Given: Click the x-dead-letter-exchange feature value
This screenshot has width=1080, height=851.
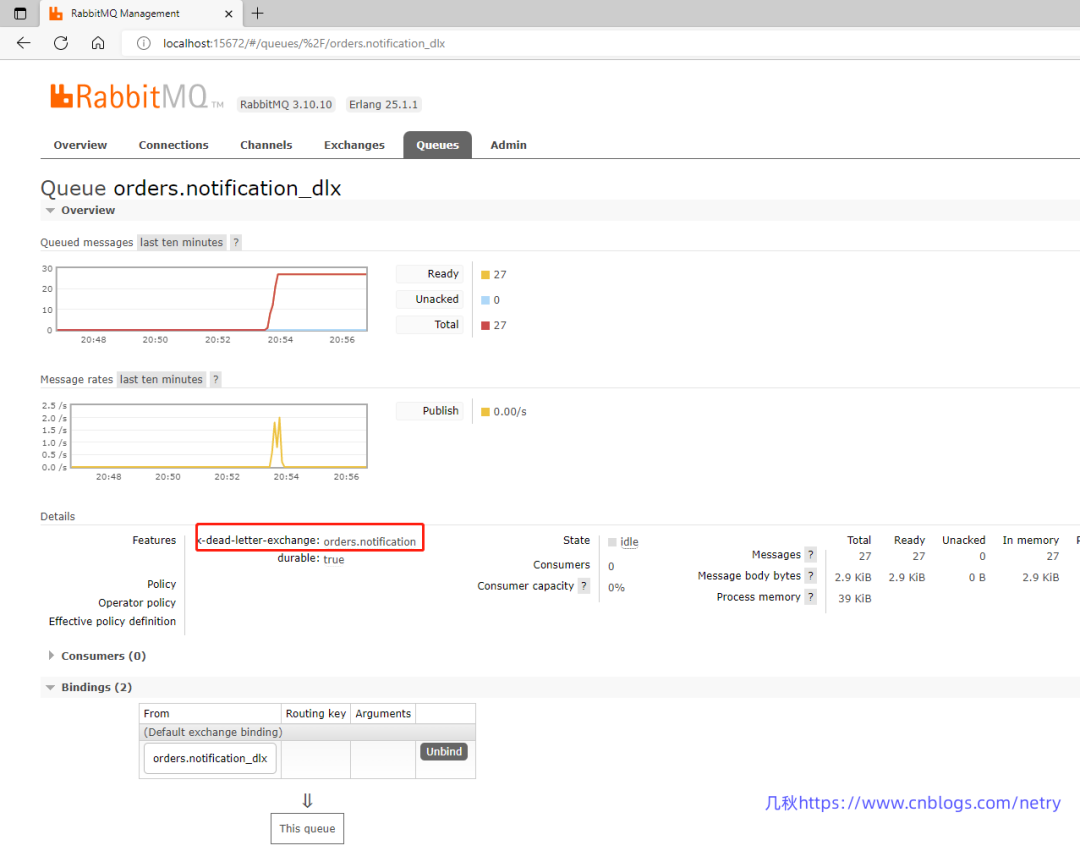Looking at the screenshot, I should pyautogui.click(x=370, y=542).
